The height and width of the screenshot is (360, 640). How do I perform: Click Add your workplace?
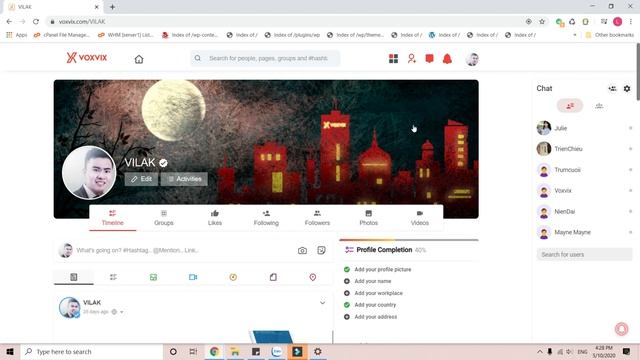pyautogui.click(x=378, y=293)
